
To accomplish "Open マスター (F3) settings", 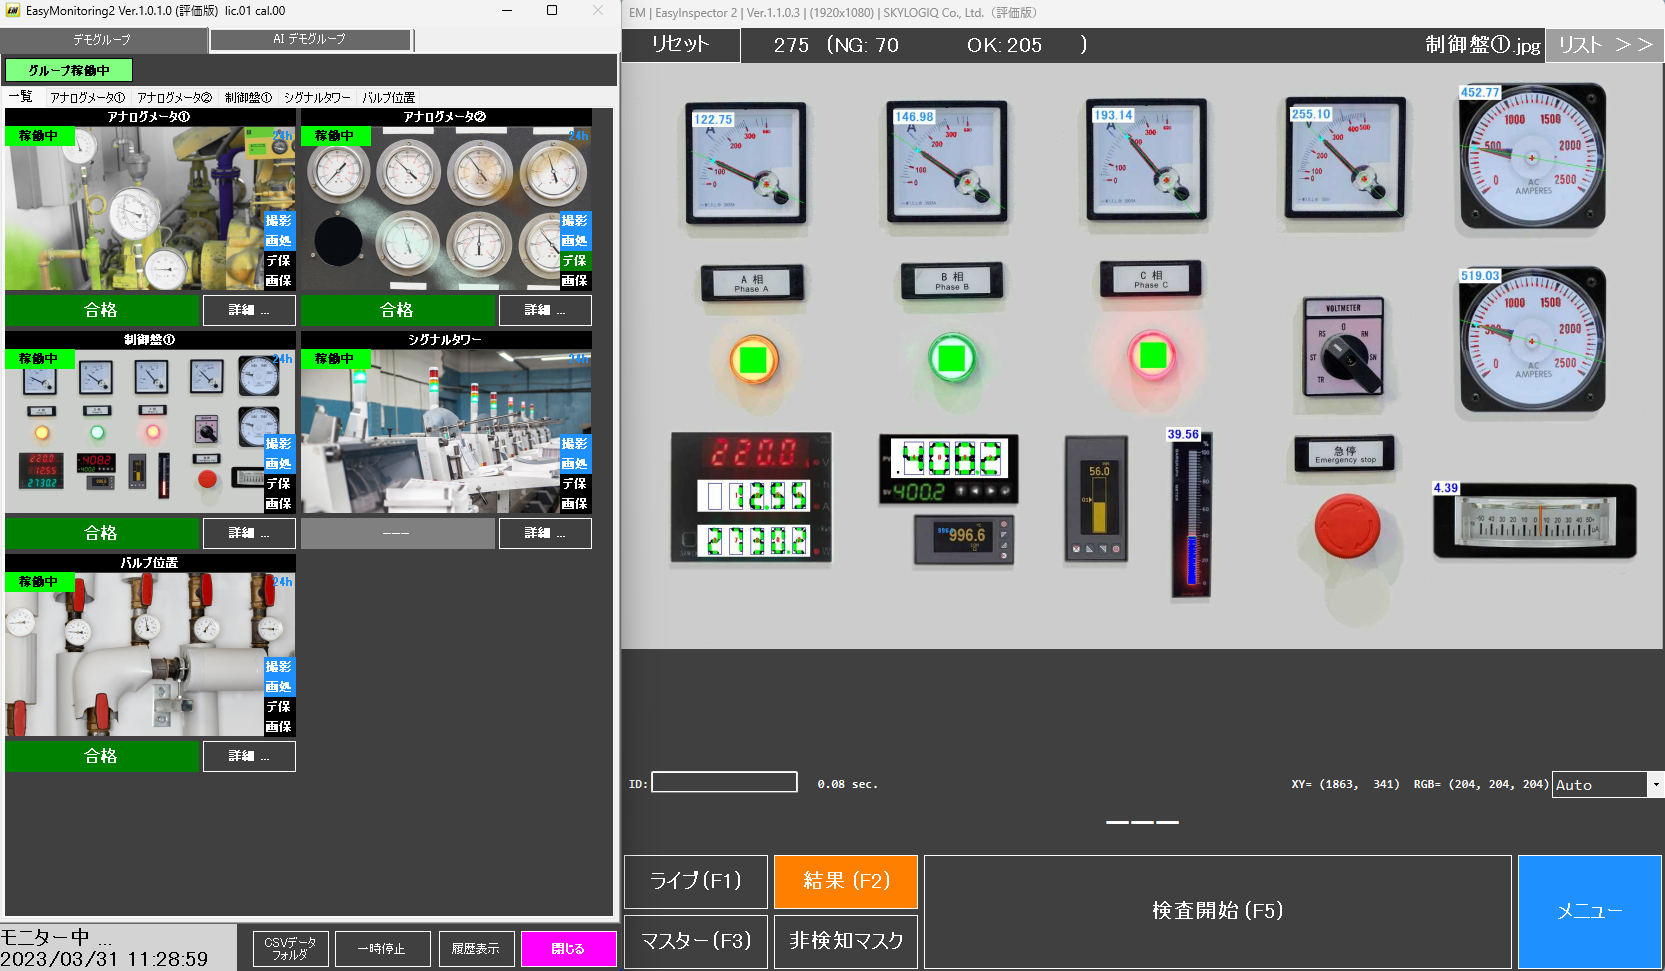I will 696,941.
